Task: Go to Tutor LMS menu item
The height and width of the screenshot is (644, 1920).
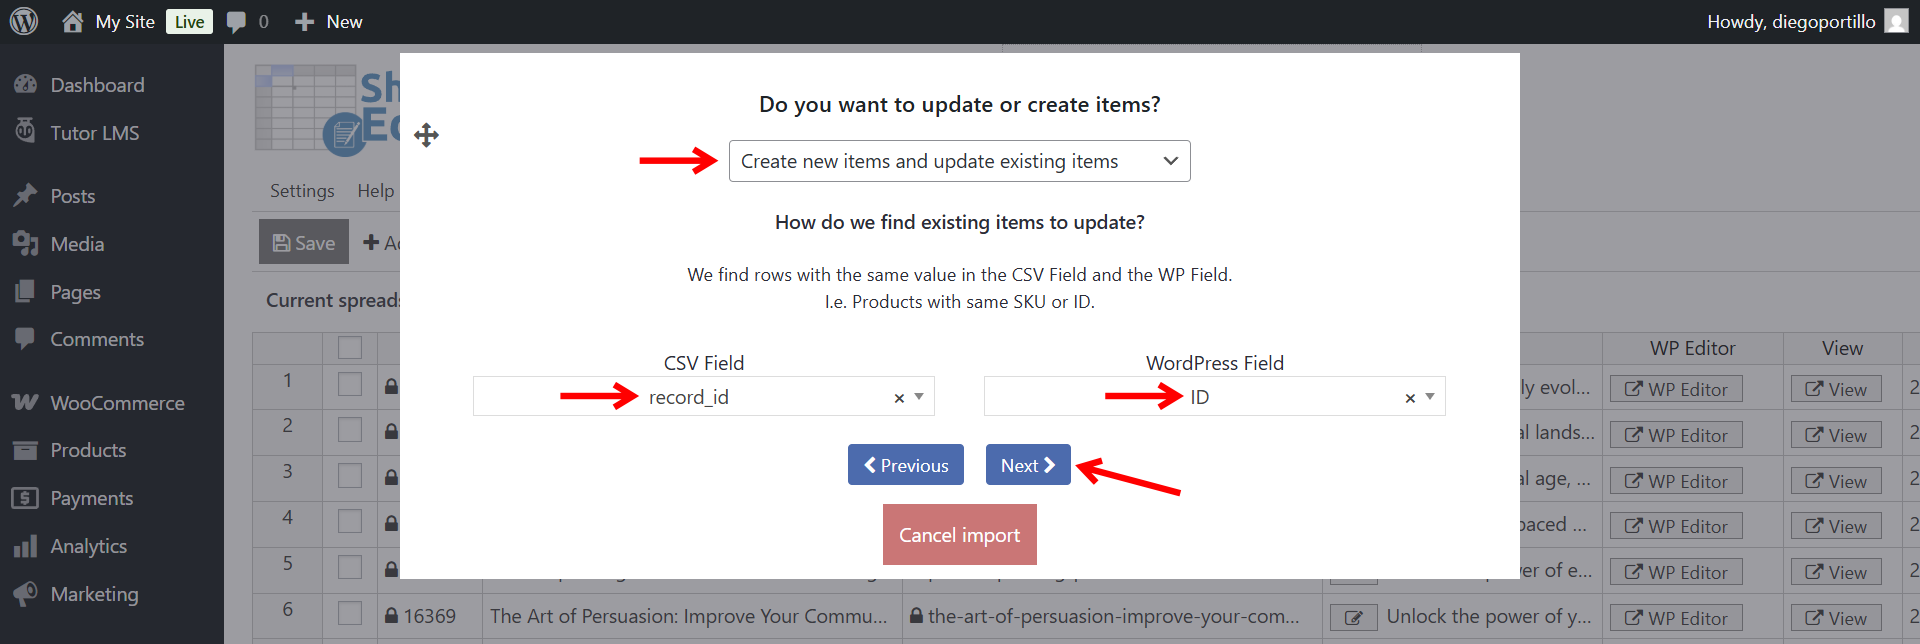Action: (x=94, y=133)
